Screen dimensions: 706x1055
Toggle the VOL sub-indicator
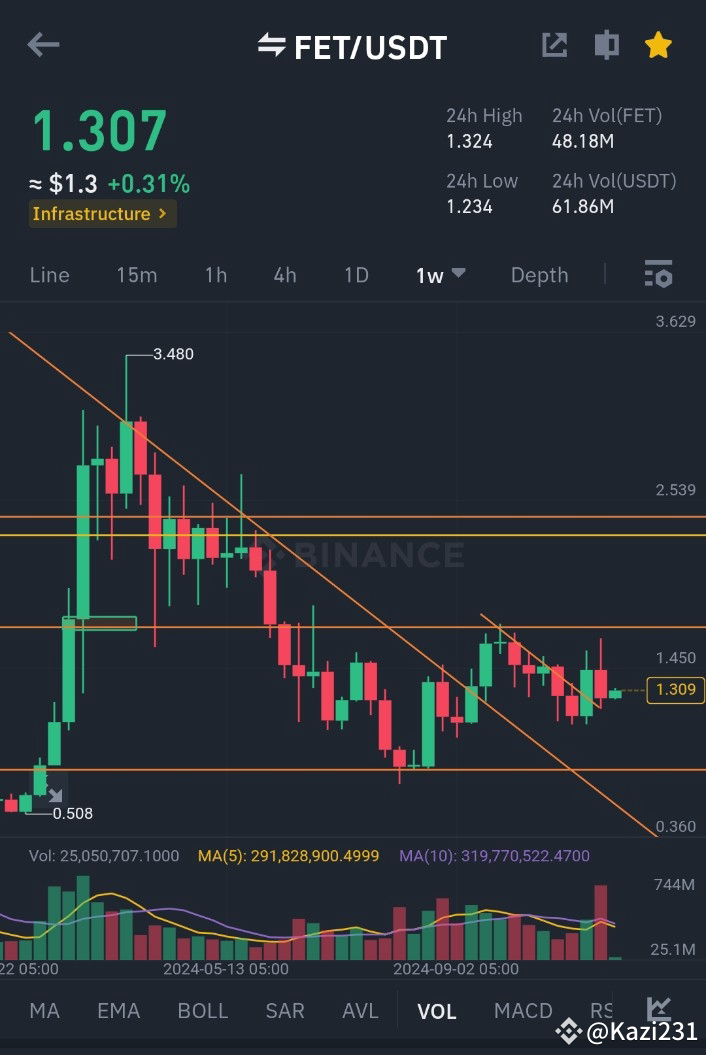(436, 1011)
